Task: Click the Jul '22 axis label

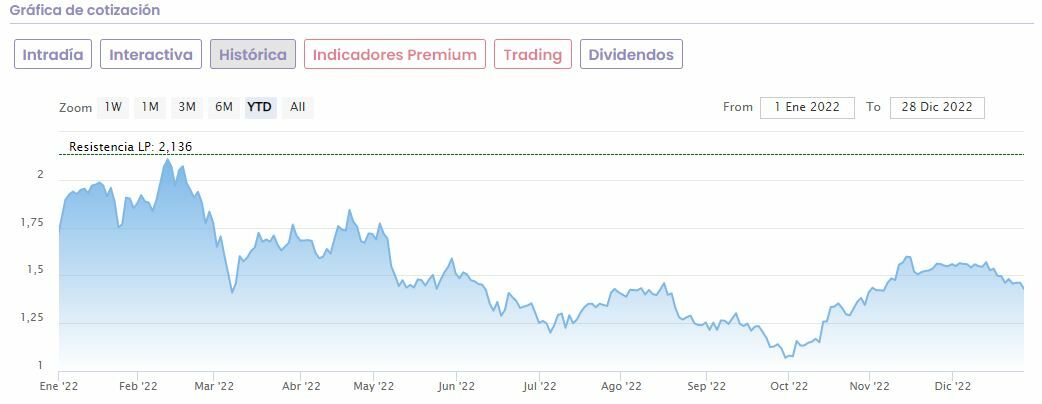Action: point(540,386)
